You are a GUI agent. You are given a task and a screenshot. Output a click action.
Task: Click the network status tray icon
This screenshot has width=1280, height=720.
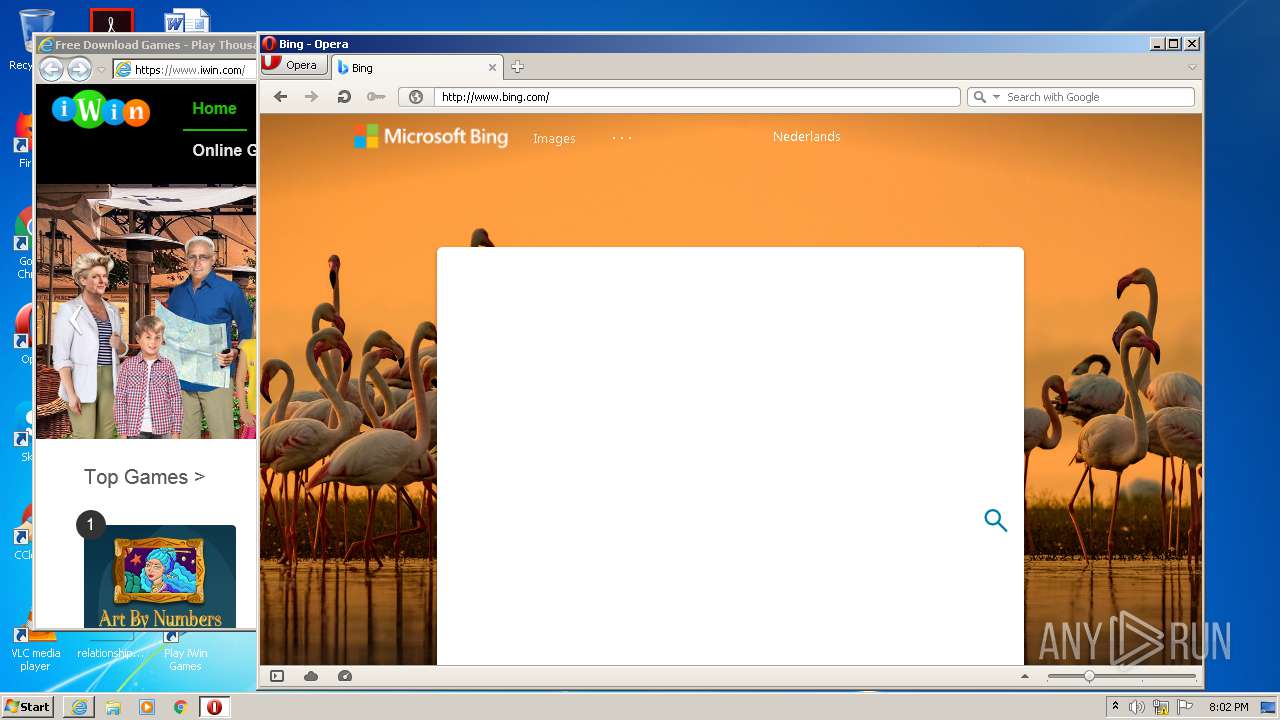(1161, 707)
